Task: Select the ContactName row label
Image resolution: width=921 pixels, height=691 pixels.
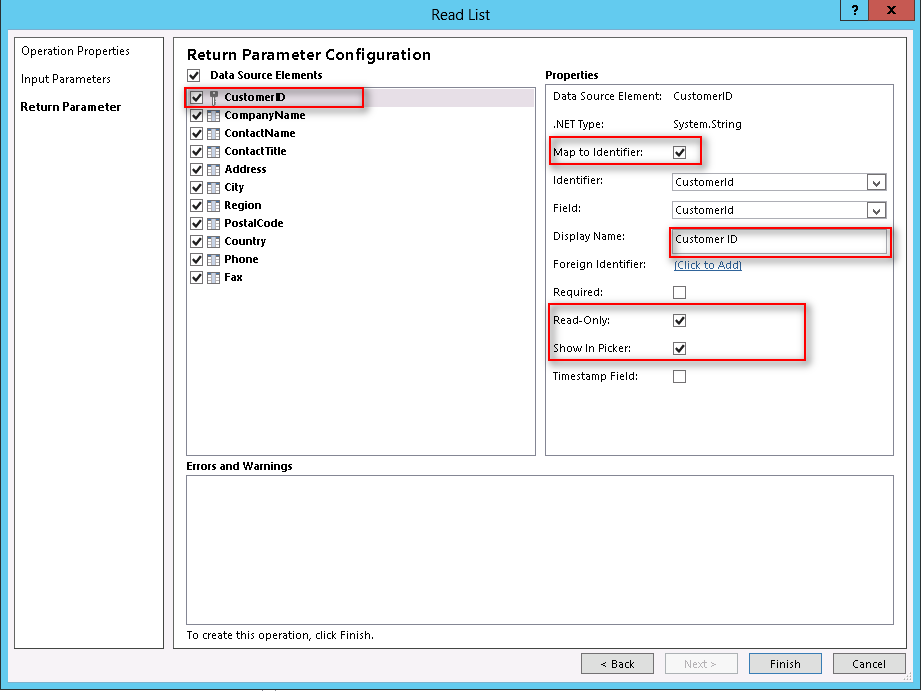Action: pos(260,133)
